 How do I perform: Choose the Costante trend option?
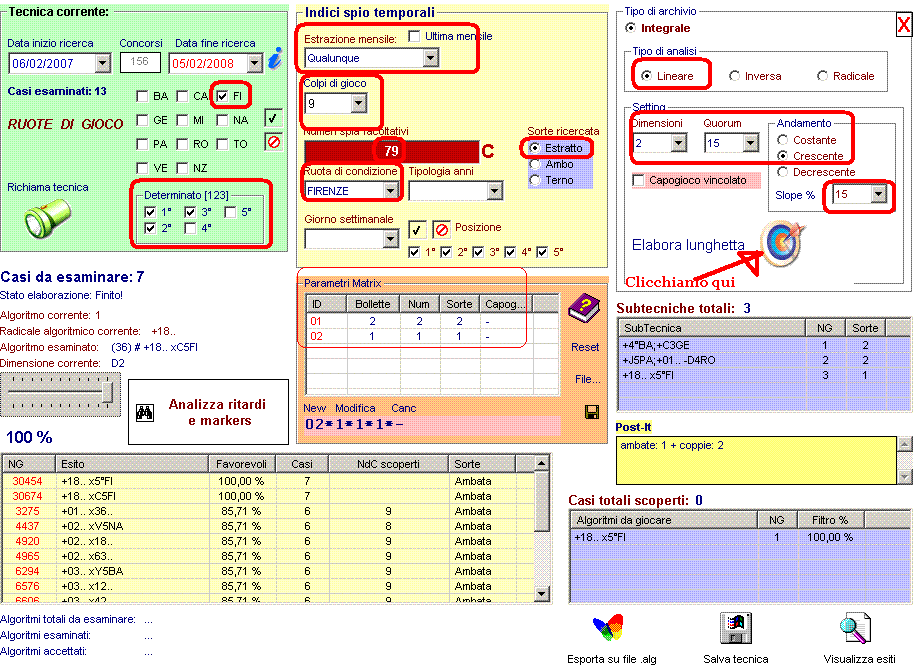(782, 140)
